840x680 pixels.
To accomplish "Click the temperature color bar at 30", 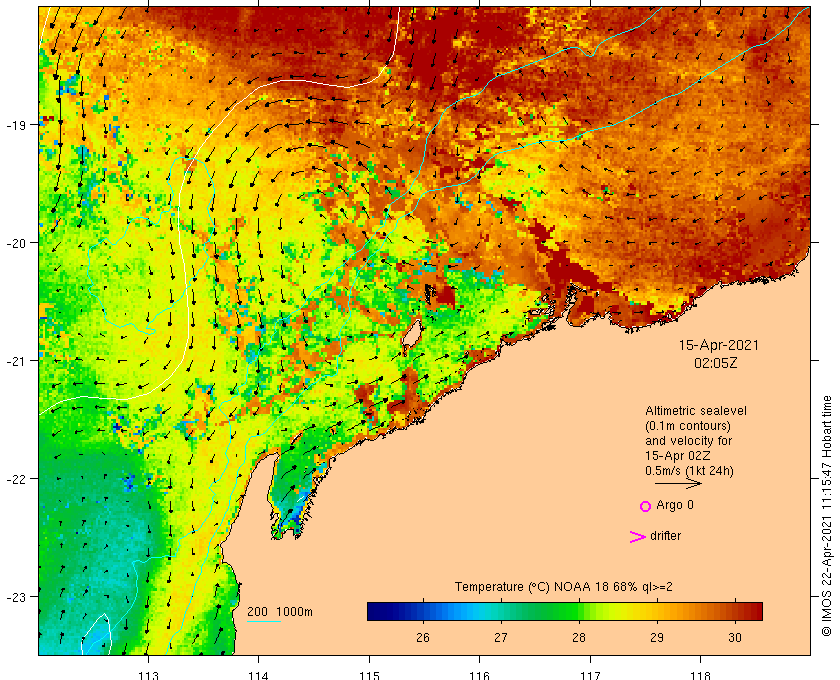I will tap(734, 611).
